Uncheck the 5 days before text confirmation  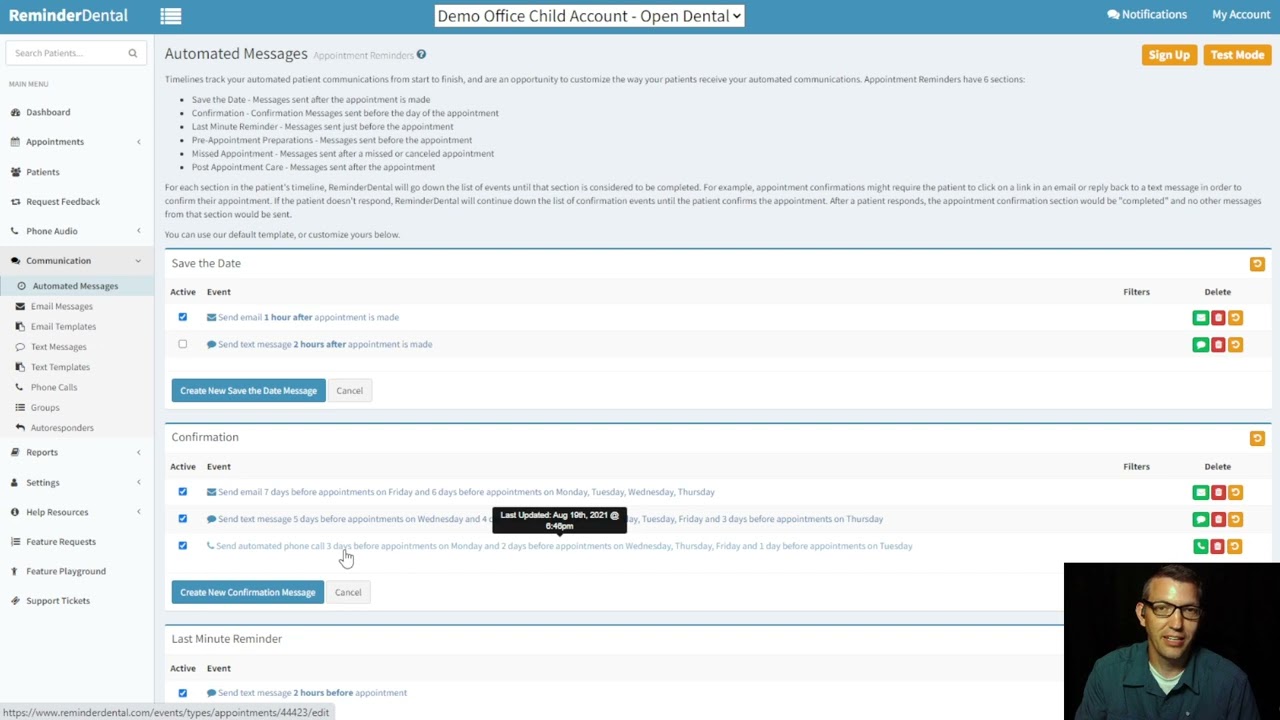pos(182,519)
